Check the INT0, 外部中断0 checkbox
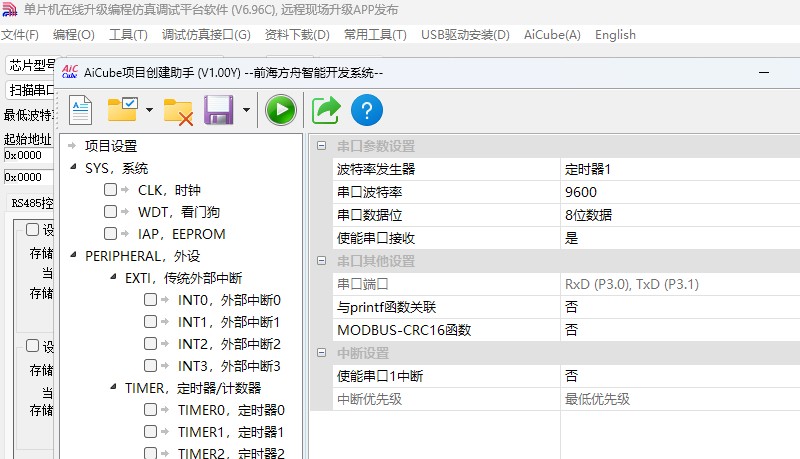 point(150,300)
